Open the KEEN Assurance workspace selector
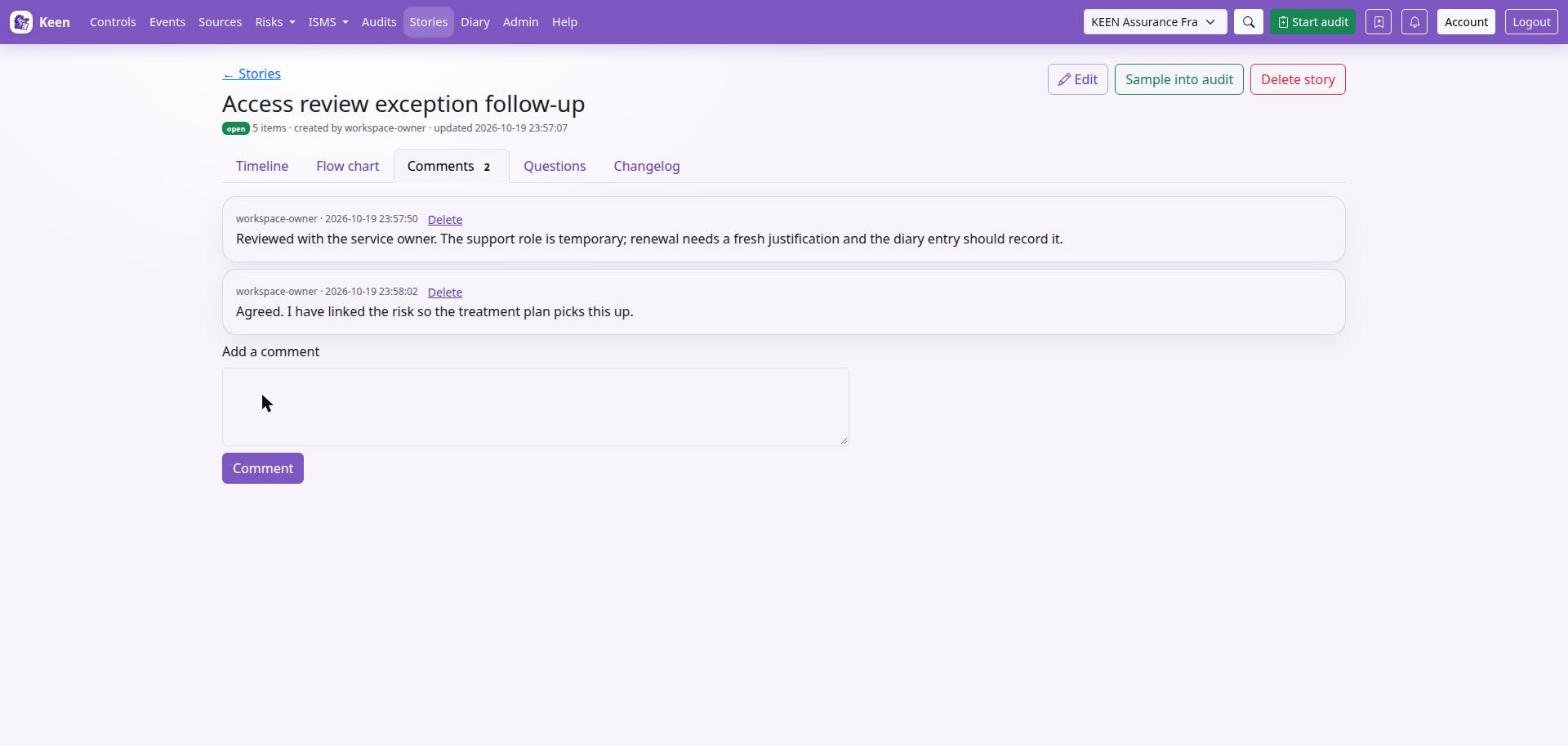Image resolution: width=1568 pixels, height=746 pixels. (1155, 22)
